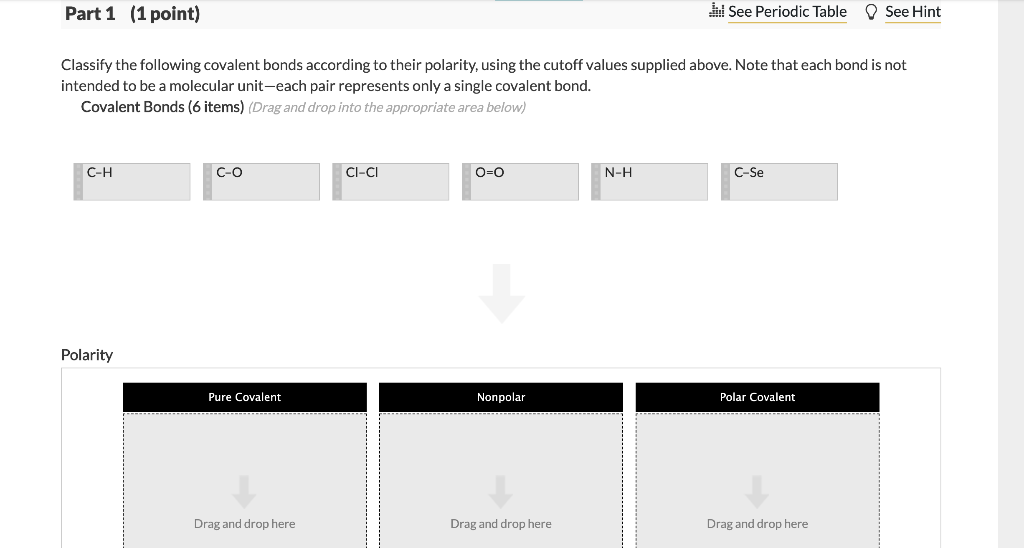1024x548 pixels.
Task: Click the drag grip on Cl–Cl tile
Action: (x=337, y=182)
